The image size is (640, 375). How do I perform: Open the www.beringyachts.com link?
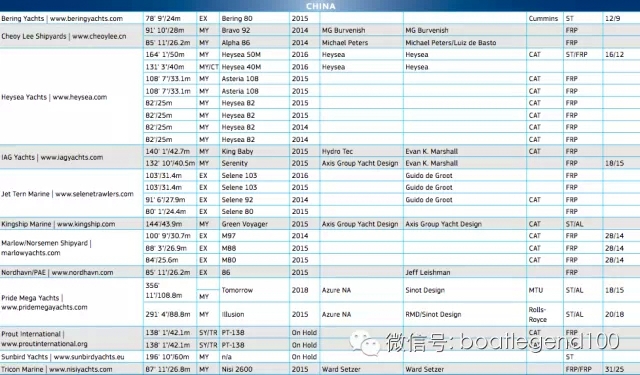coord(86,18)
